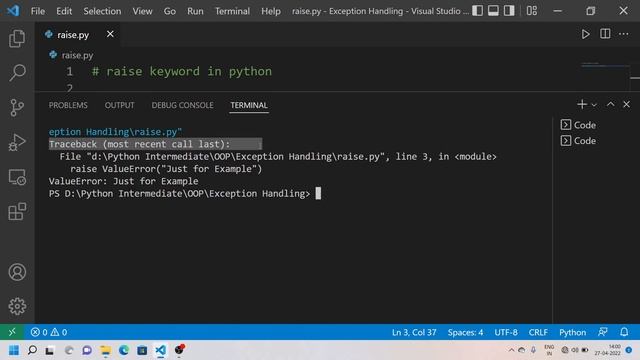Open Run and Debug view
Image resolution: width=640 pixels, height=360 pixels.
(x=17, y=142)
